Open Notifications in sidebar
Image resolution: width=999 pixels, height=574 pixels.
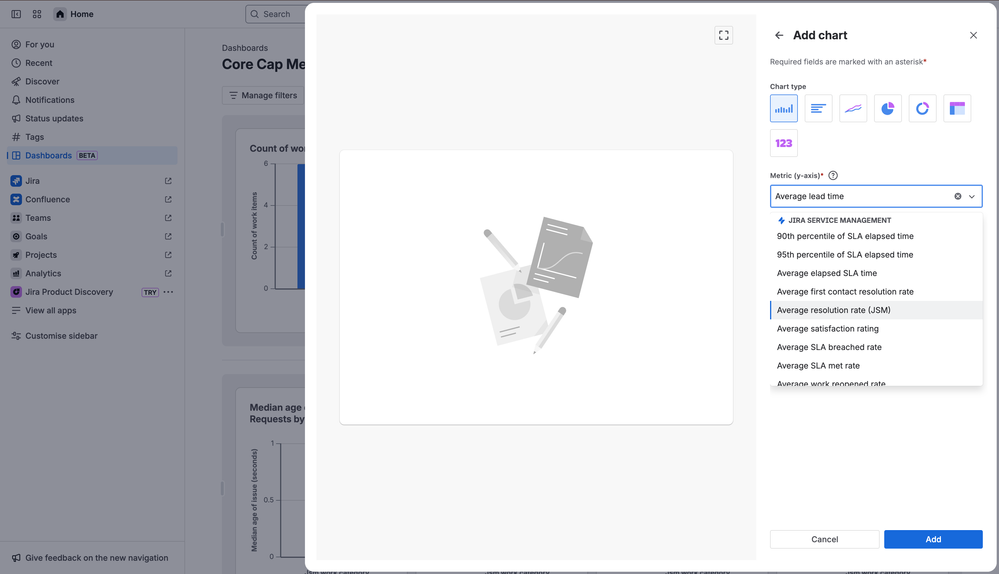coord(92,100)
